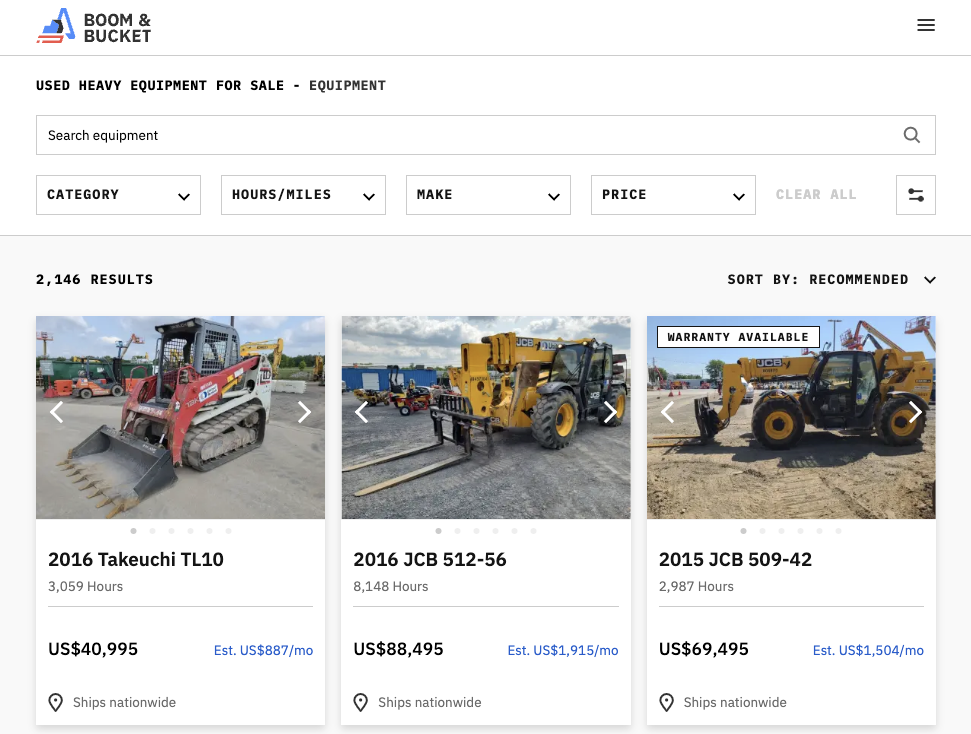Select second carousel dot under JCB 509-42
Image resolution: width=971 pixels, height=734 pixels.
coord(762,531)
